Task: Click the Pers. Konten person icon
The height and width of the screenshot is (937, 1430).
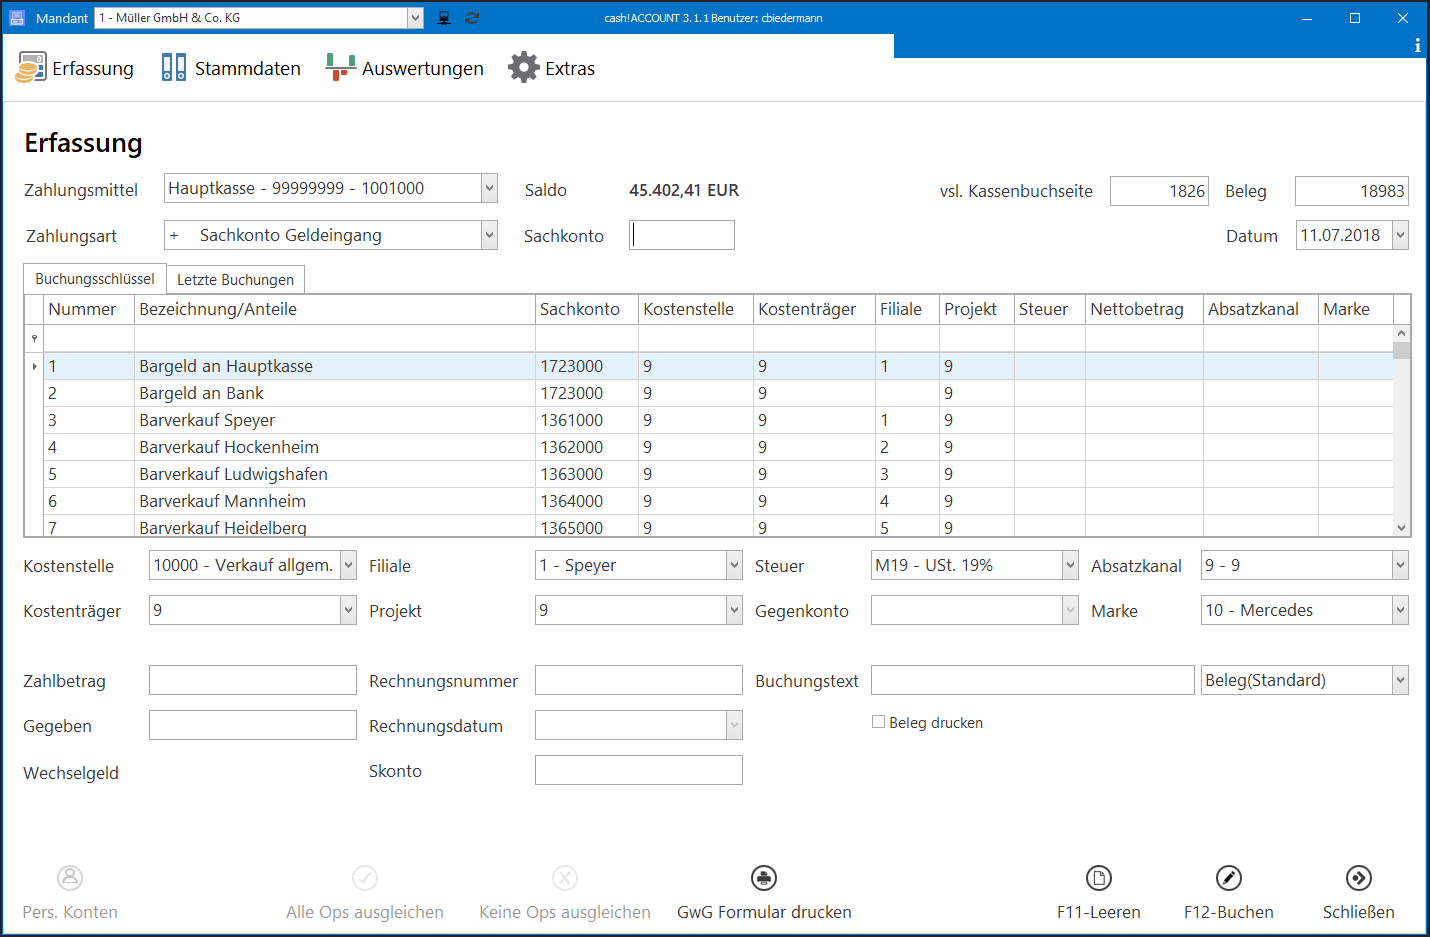Action: (70, 878)
